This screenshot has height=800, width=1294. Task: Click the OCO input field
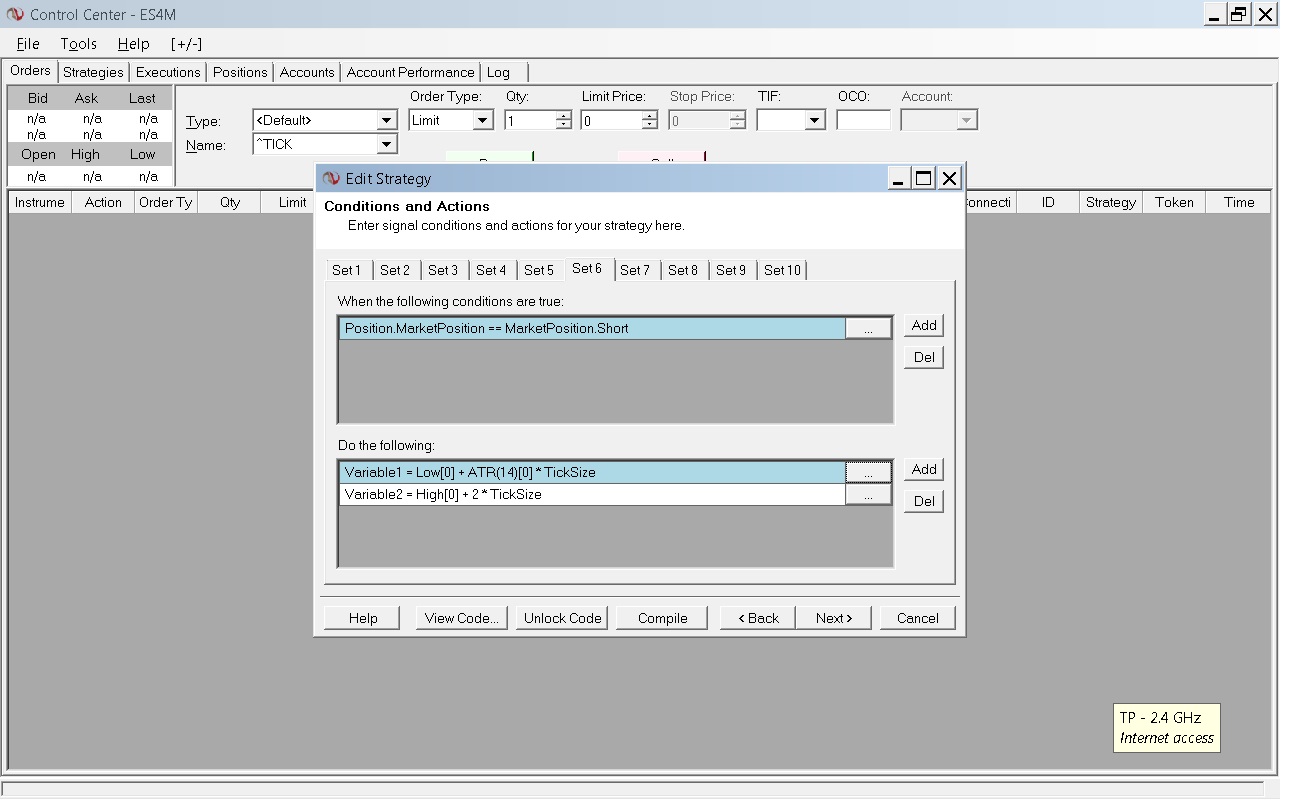(863, 120)
